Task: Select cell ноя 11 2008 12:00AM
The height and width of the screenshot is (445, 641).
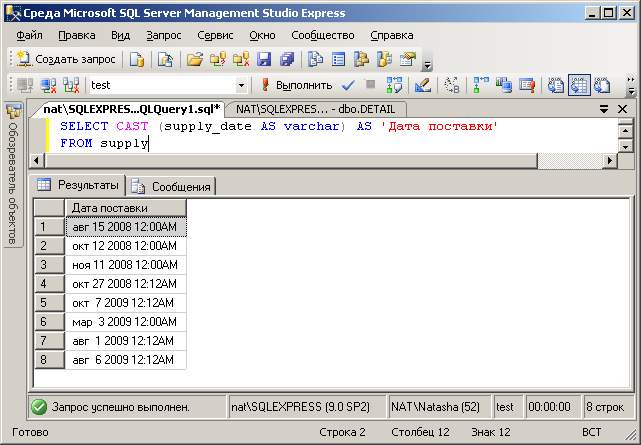Action: coord(126,265)
